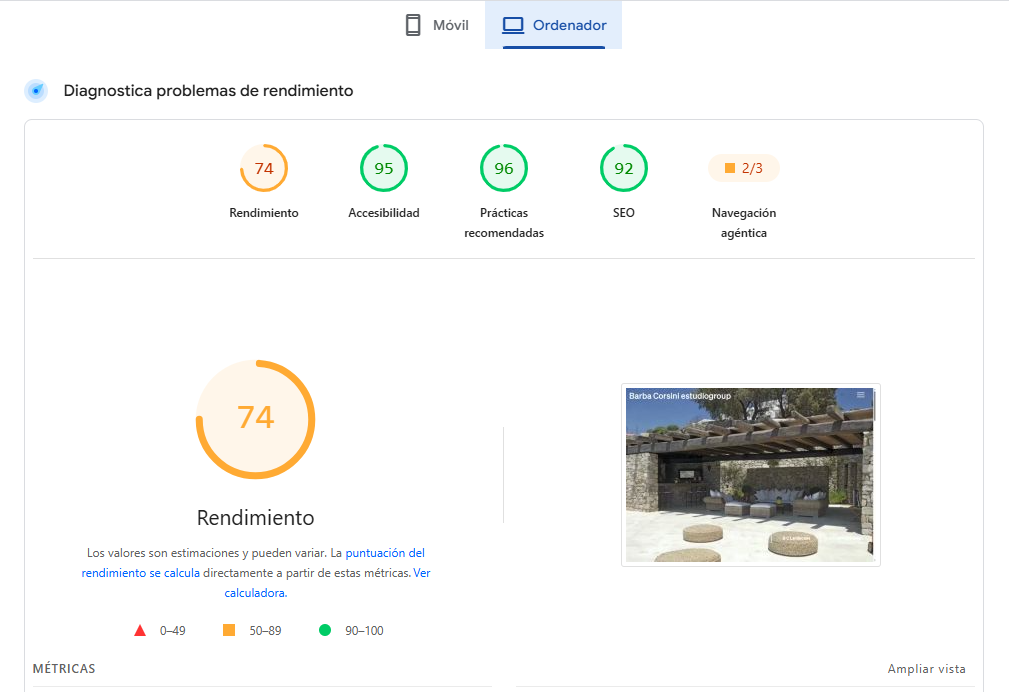This screenshot has width=1009, height=692.
Task: Click the '0–49' legend text
Action: point(172,631)
